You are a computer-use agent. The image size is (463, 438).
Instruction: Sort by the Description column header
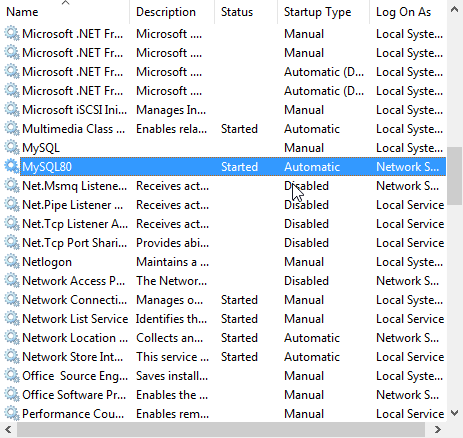coord(172,12)
